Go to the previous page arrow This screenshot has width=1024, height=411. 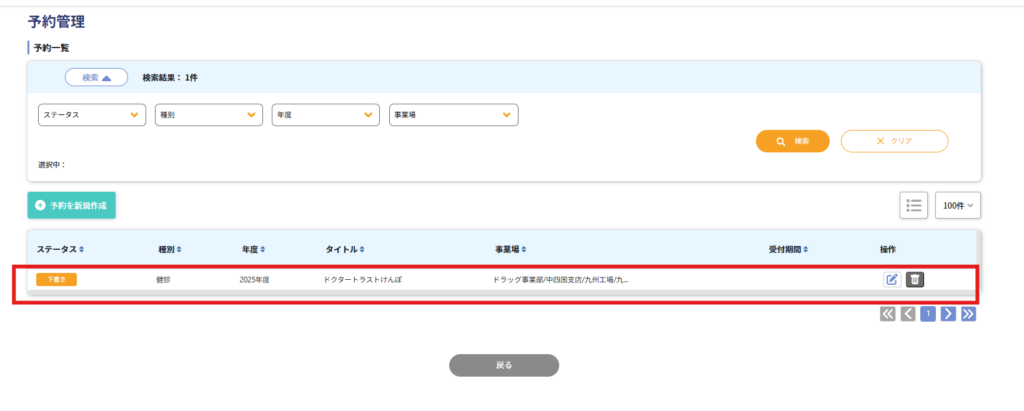pos(908,314)
